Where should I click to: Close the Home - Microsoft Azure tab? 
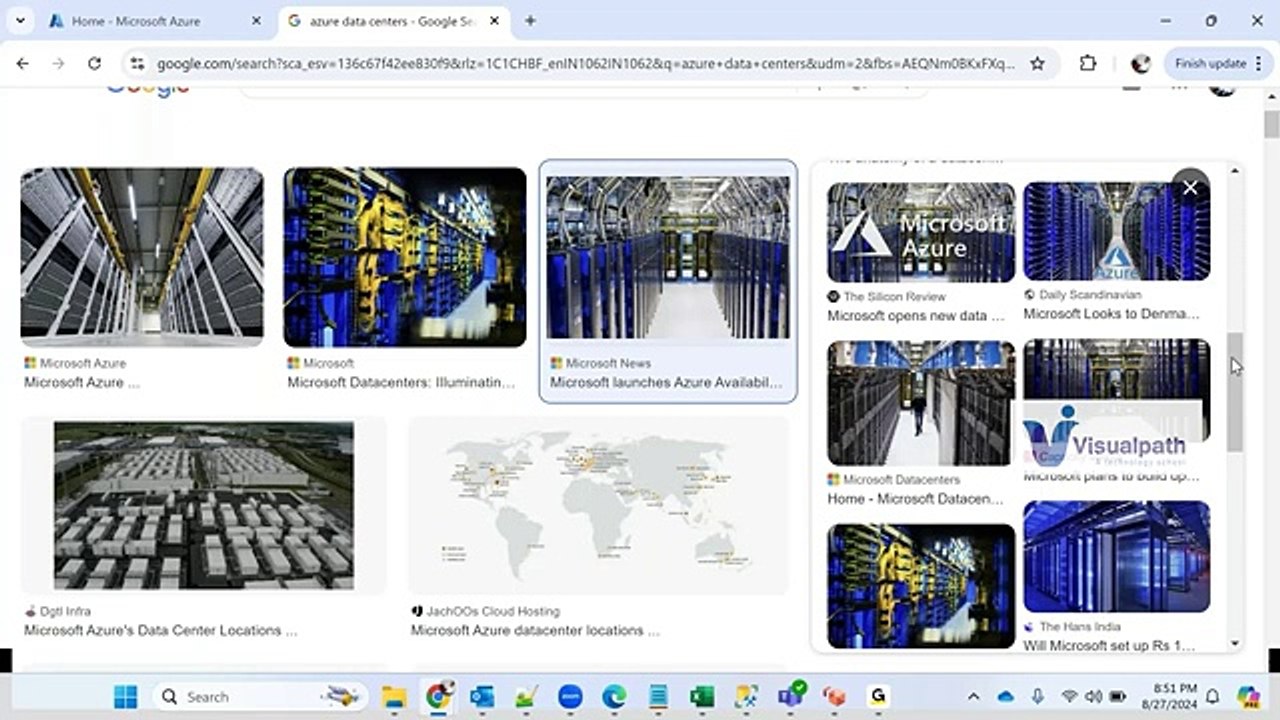(x=256, y=21)
